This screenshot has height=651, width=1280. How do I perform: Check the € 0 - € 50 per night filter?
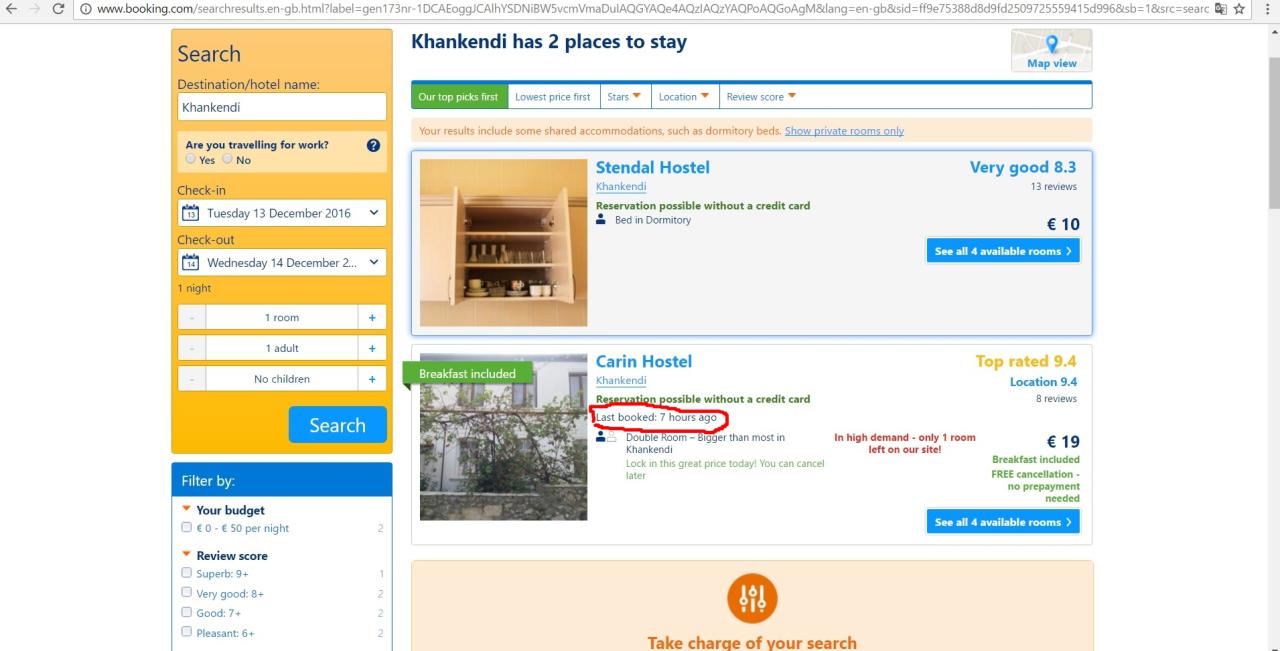pos(186,527)
